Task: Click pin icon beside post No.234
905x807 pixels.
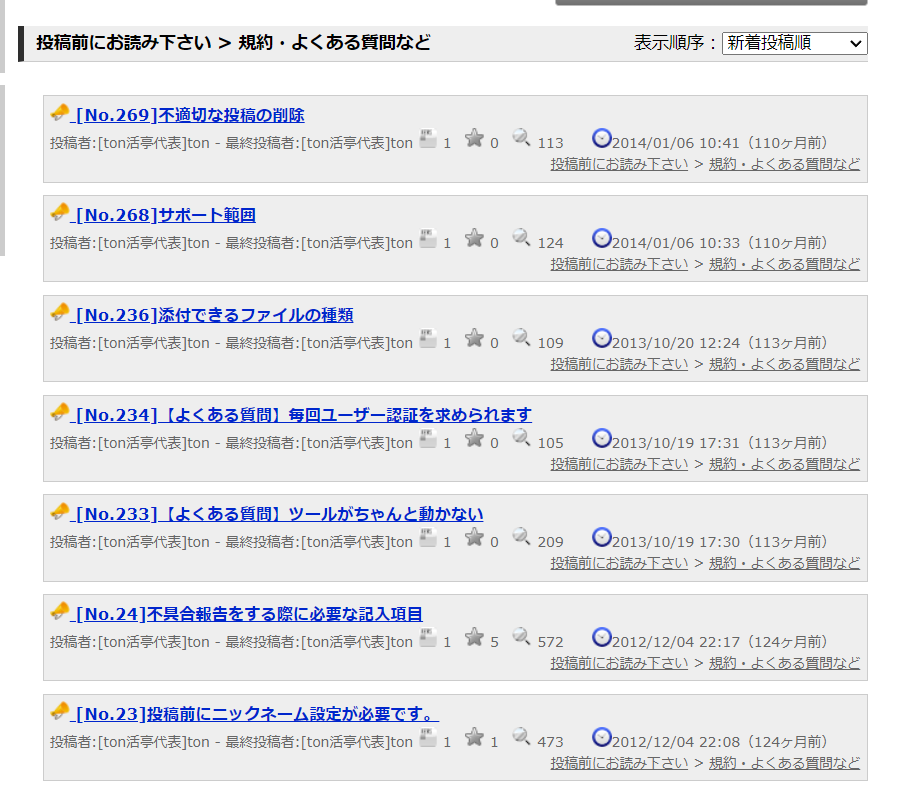Action: 60,412
